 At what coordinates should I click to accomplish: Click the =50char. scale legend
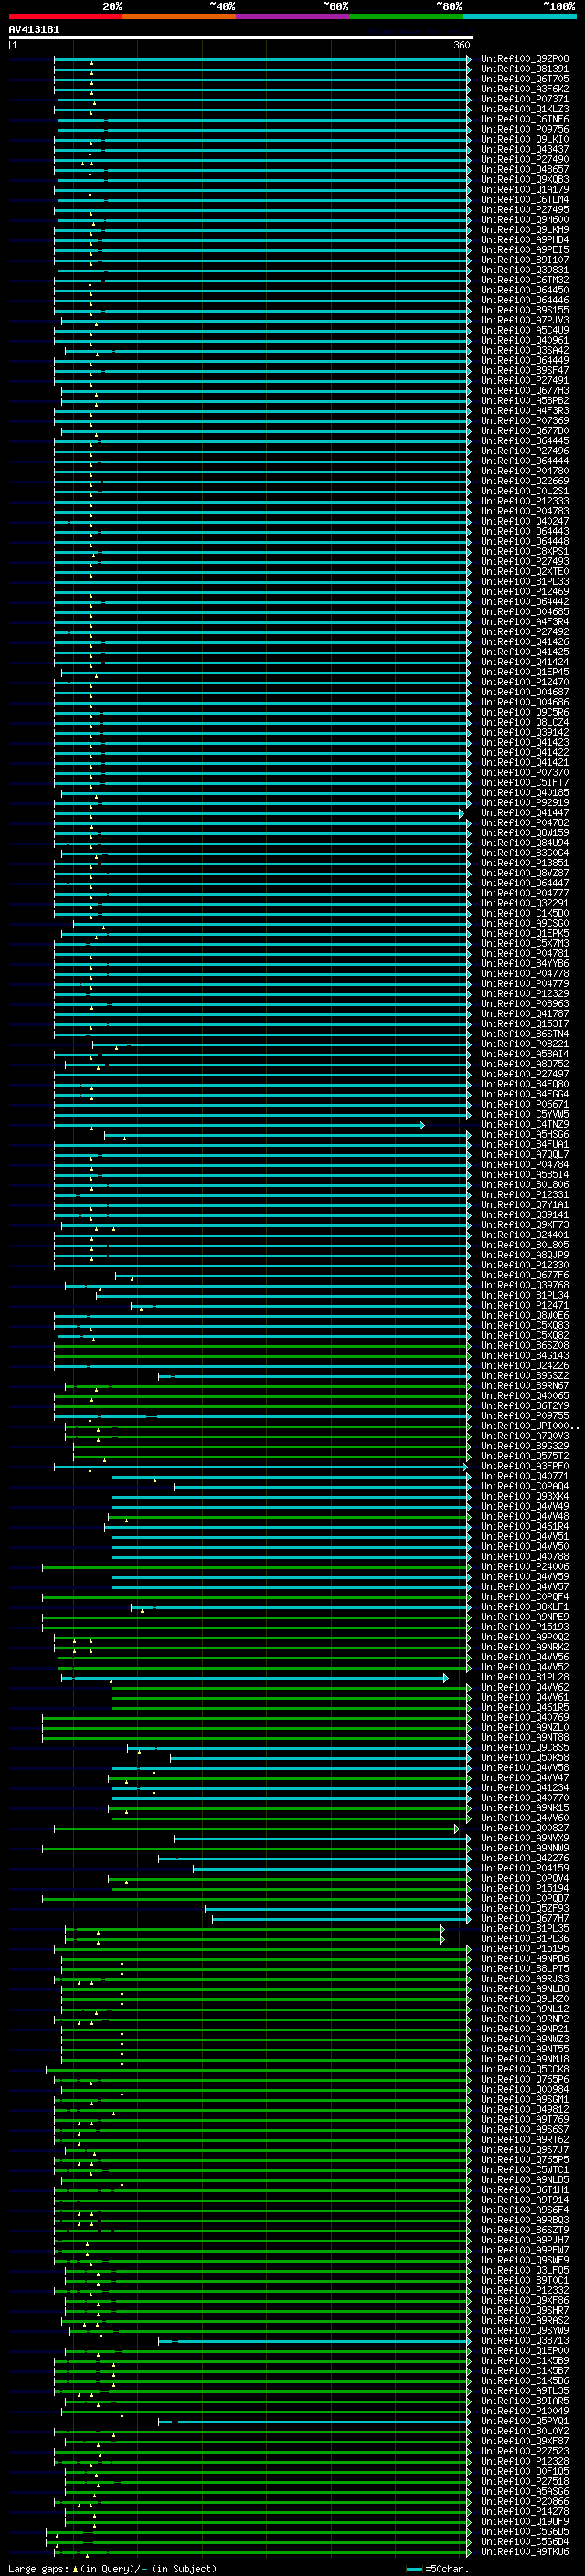point(438,2568)
